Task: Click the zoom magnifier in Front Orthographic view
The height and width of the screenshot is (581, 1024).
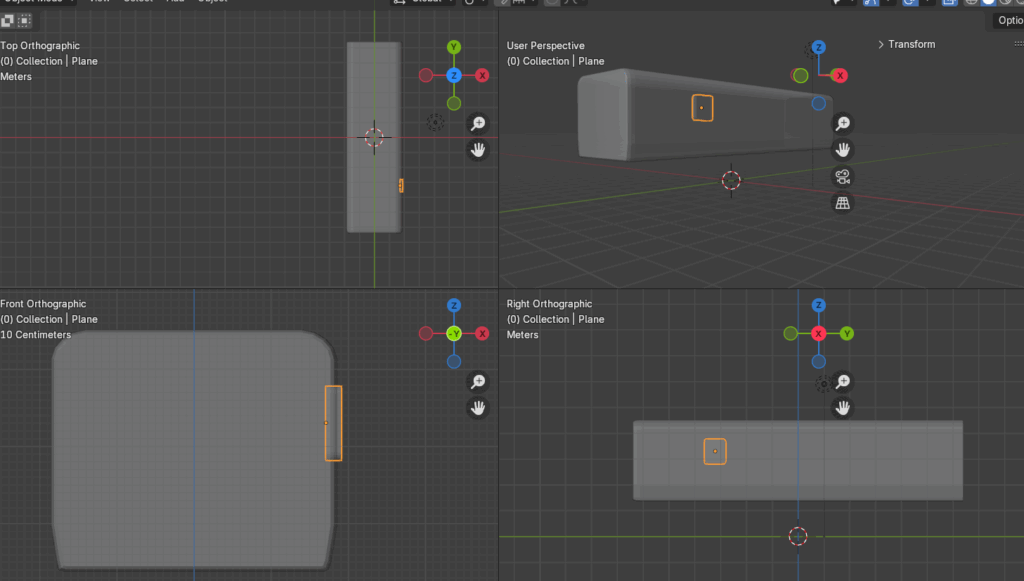Action: (479, 381)
